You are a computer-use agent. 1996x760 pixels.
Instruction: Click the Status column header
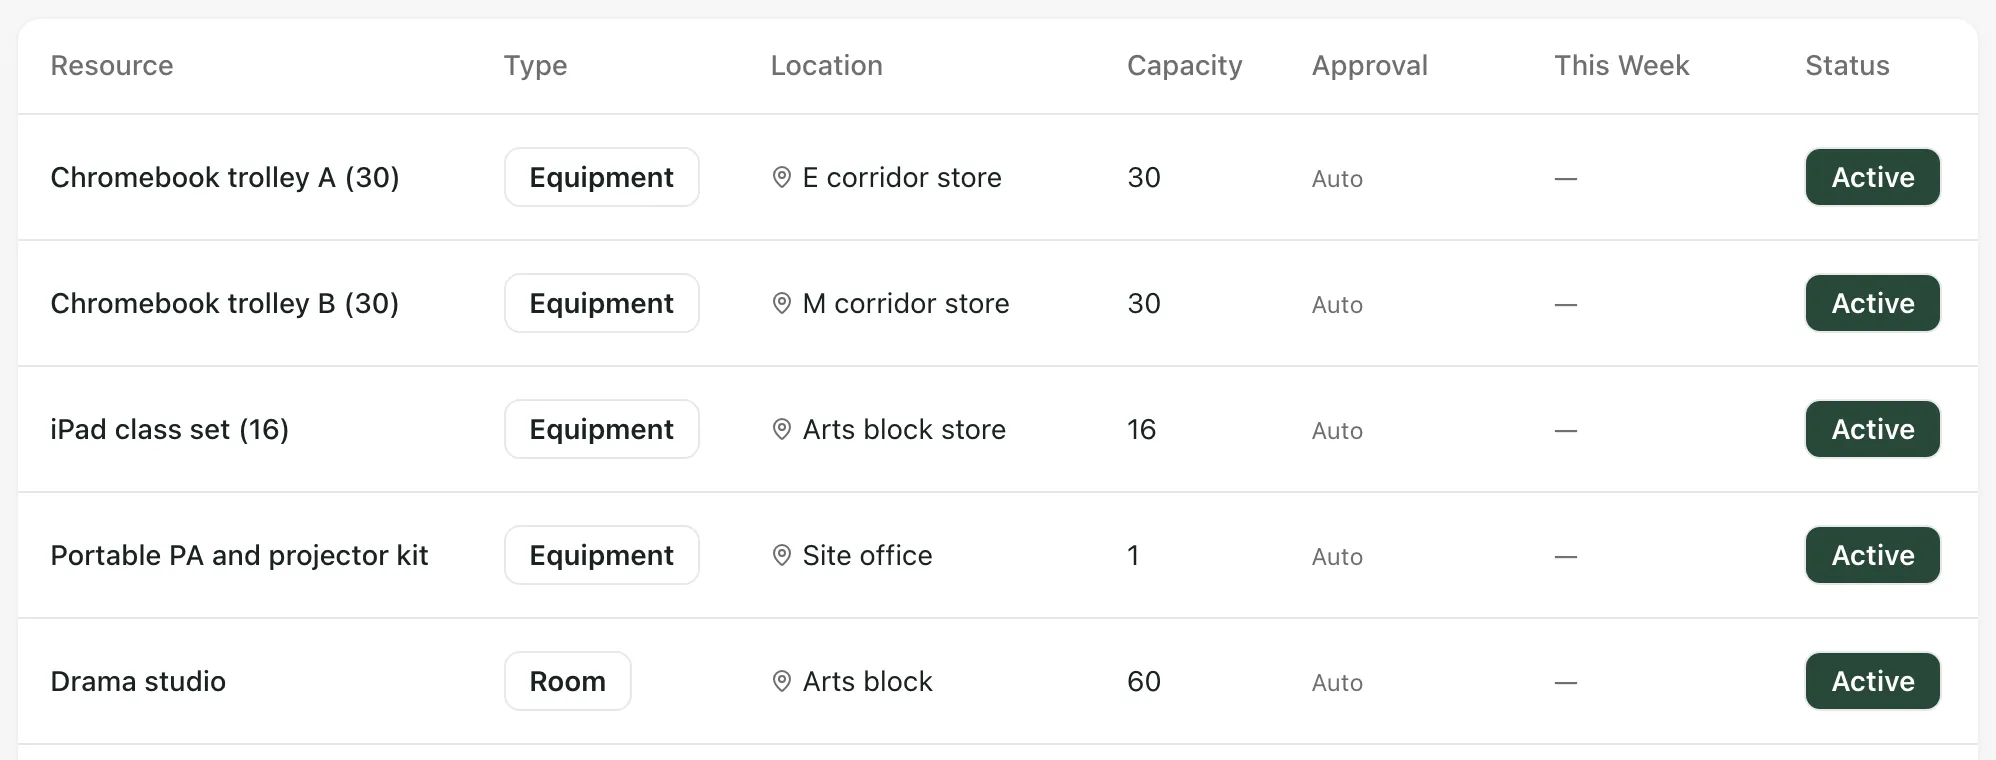coord(1847,66)
